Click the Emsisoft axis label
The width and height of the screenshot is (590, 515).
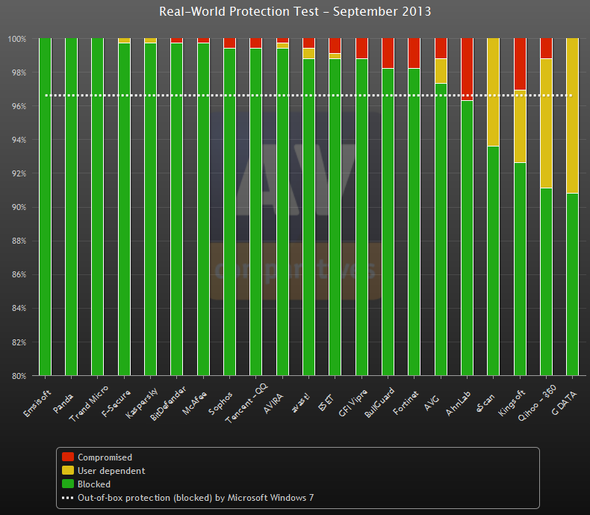coord(37,403)
